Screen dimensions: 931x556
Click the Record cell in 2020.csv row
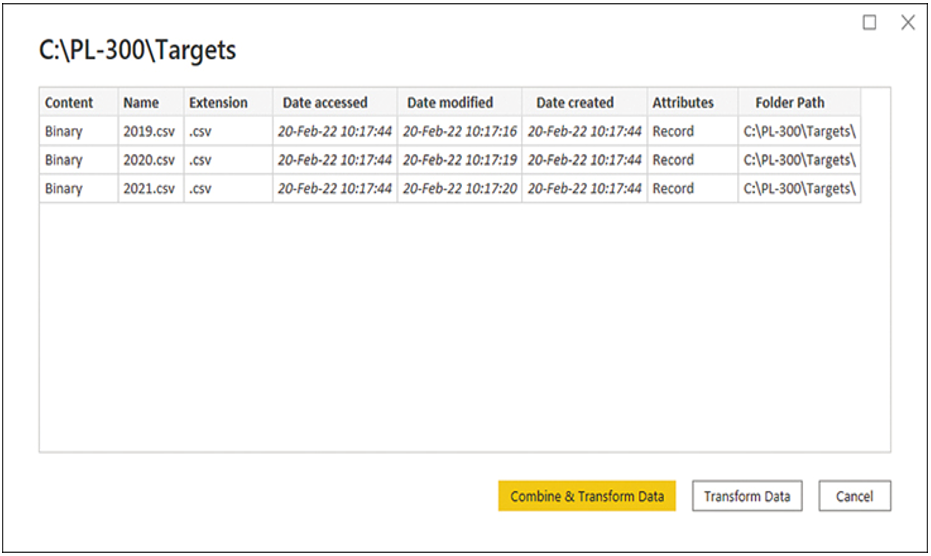coord(692,160)
